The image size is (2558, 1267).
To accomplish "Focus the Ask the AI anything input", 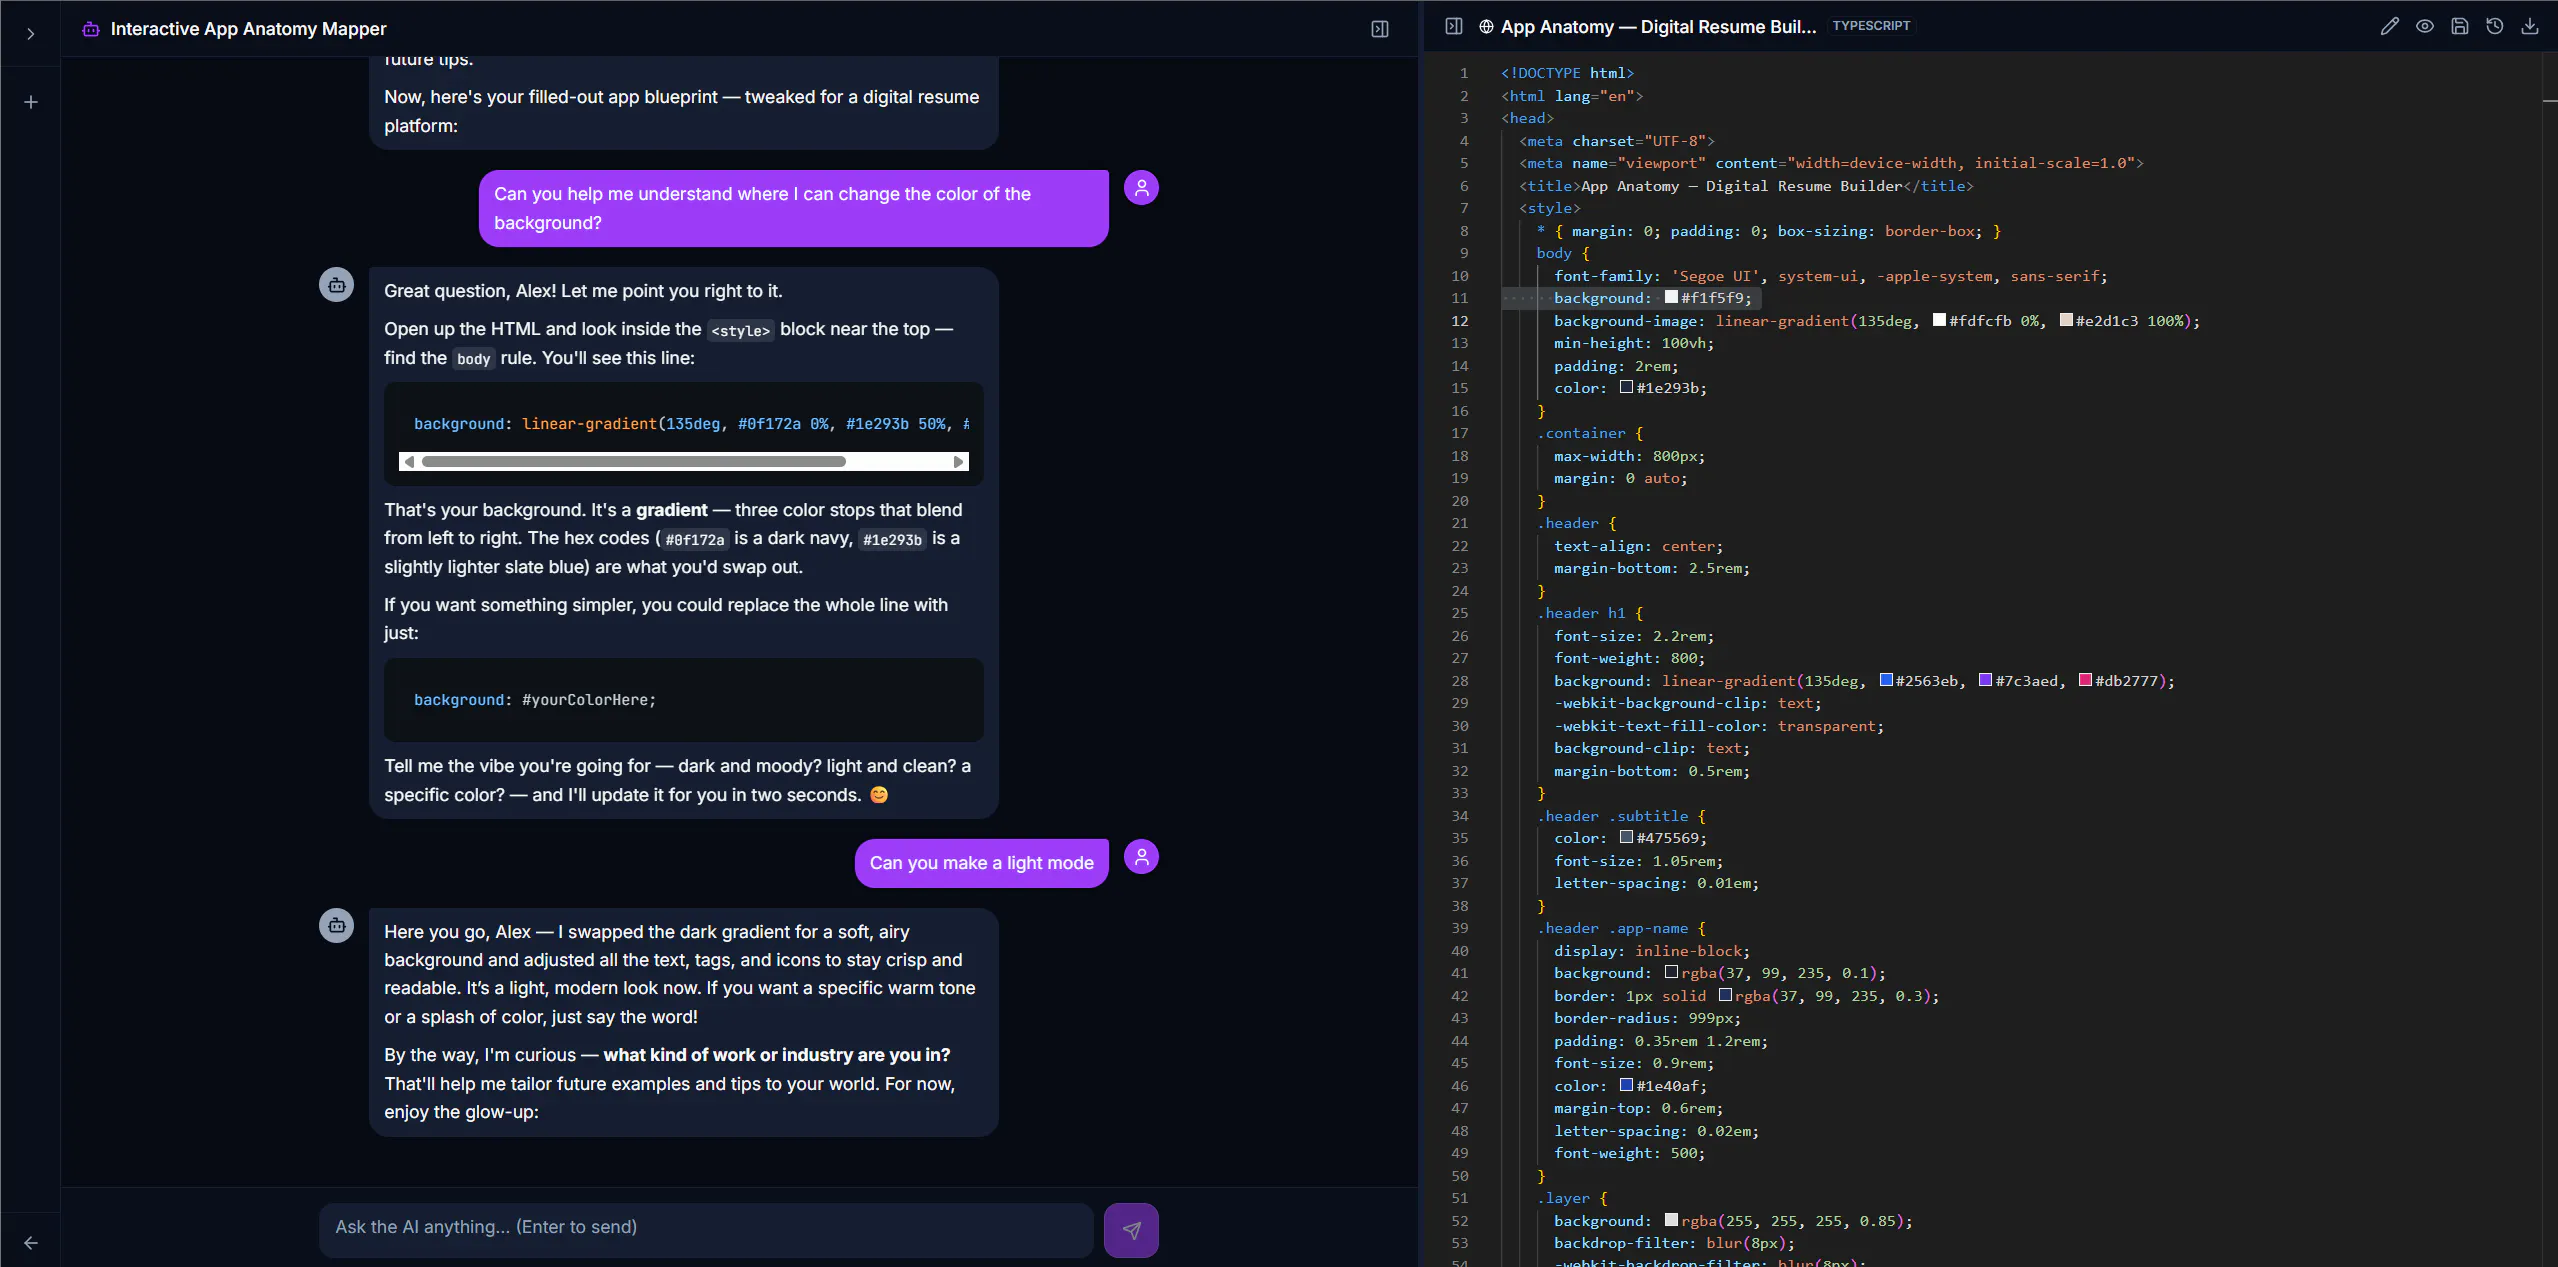I will (706, 1229).
